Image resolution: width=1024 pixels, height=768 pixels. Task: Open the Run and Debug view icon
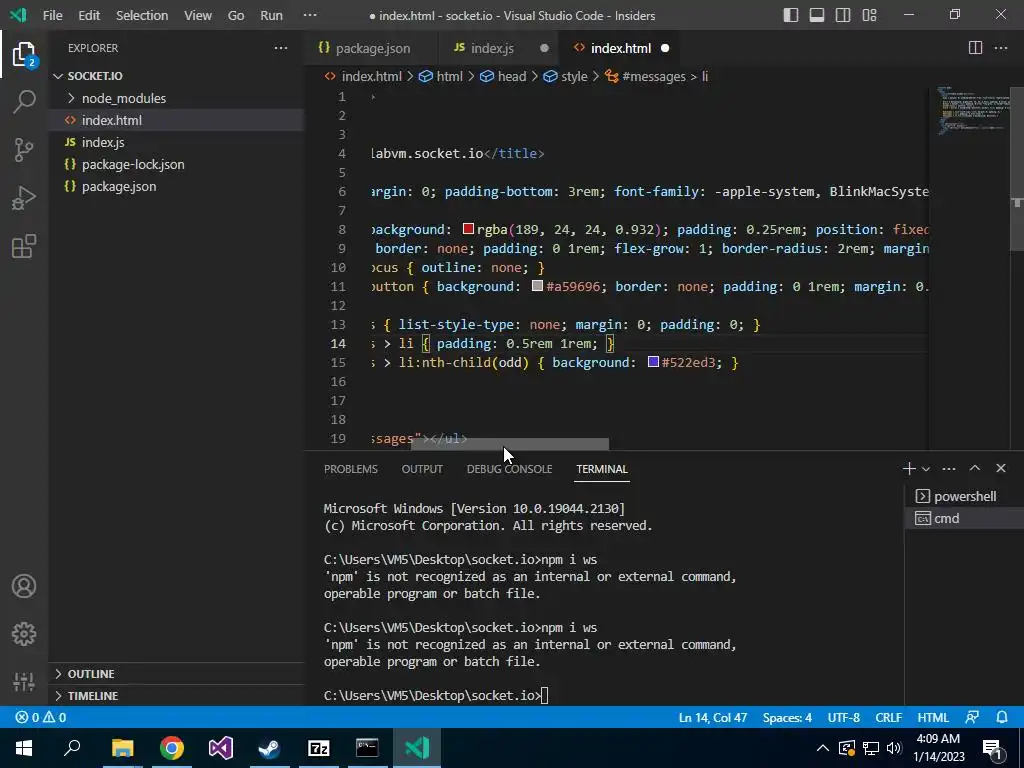click(24, 198)
